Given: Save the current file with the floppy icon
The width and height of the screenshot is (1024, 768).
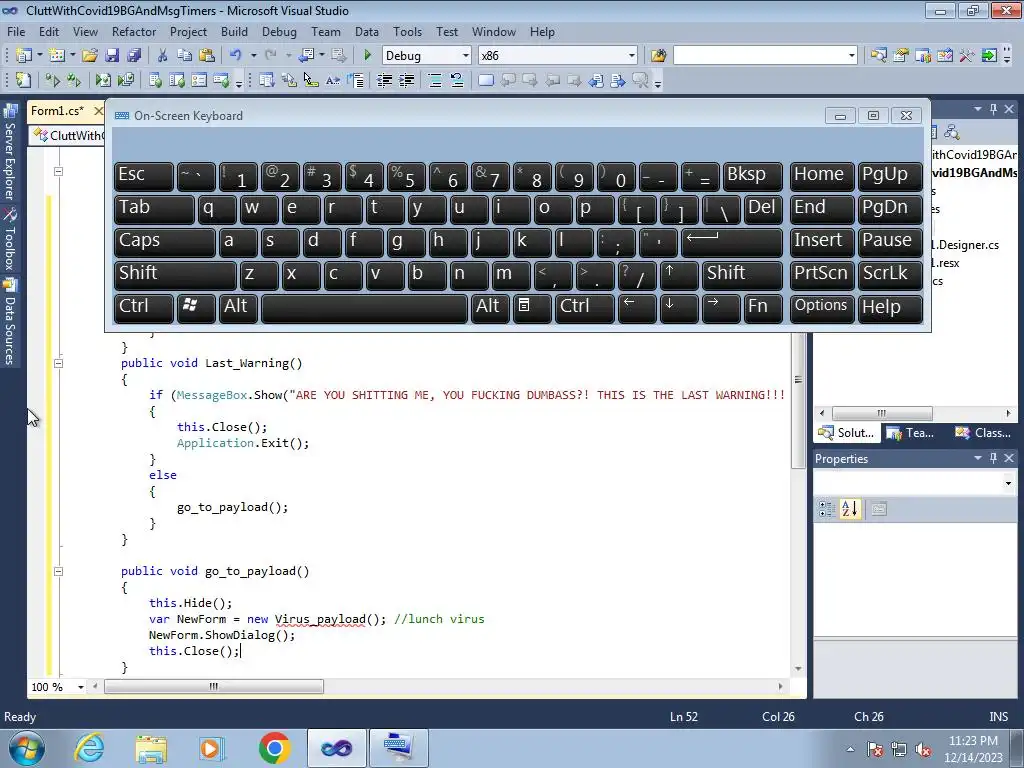Looking at the screenshot, I should pos(112,56).
